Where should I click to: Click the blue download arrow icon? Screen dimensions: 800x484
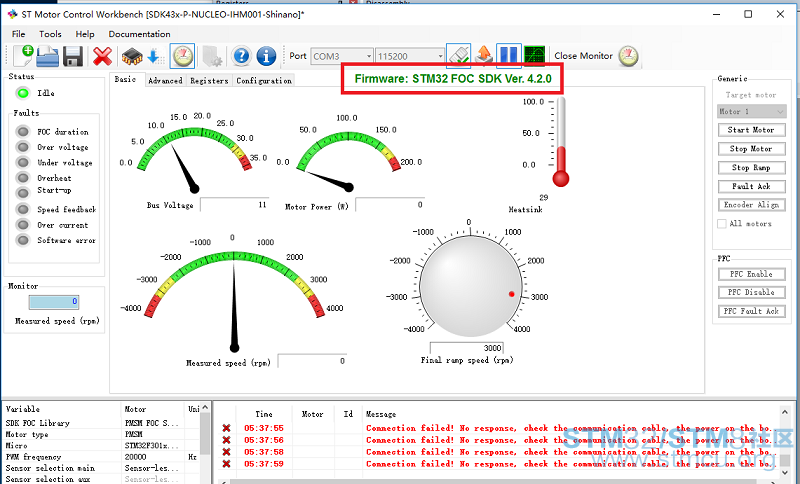click(155, 56)
